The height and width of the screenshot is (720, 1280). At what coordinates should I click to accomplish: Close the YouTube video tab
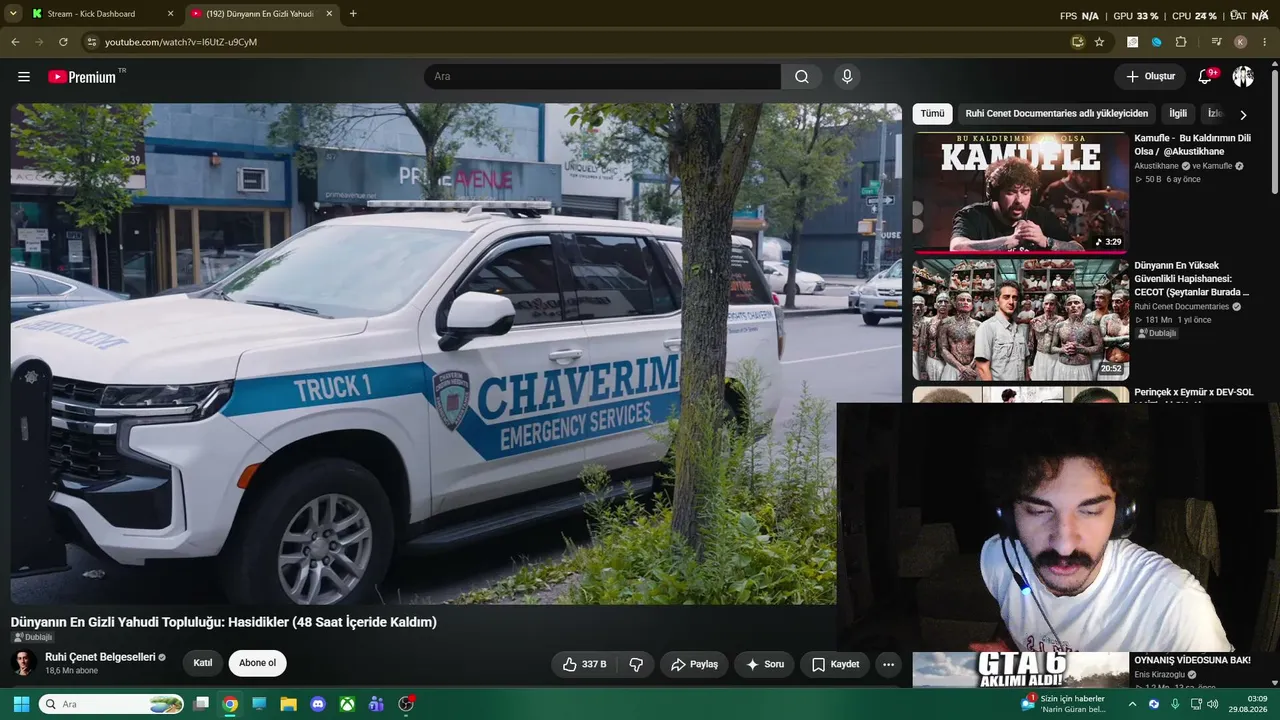click(x=329, y=14)
